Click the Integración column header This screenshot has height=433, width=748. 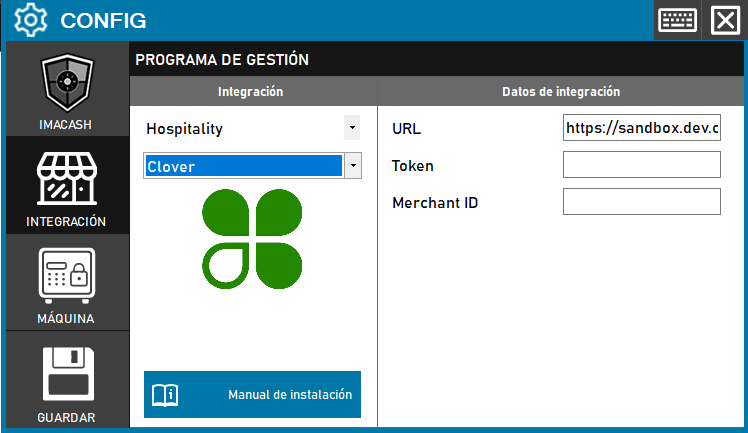tap(251, 91)
